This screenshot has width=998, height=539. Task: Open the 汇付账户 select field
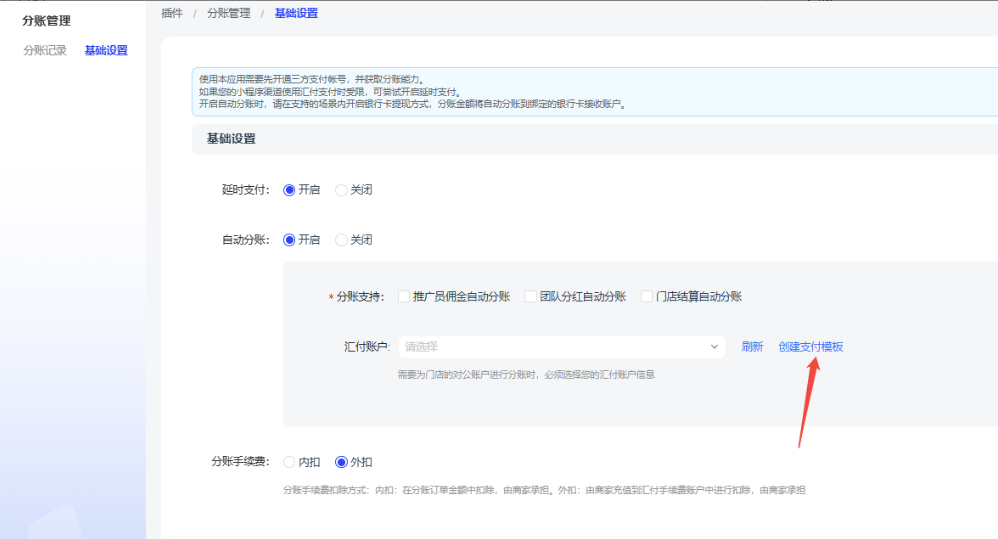(x=550, y=347)
